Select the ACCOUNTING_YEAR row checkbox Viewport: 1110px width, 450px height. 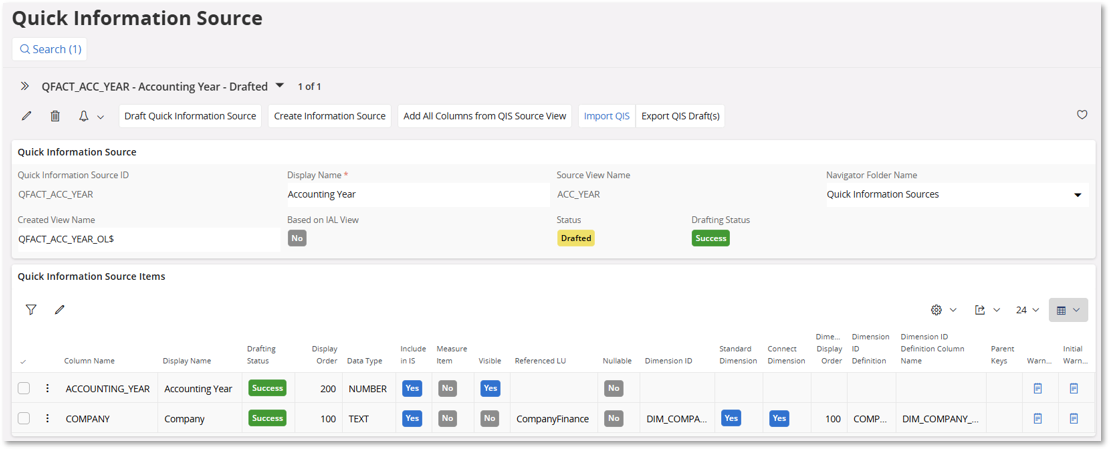pos(24,388)
